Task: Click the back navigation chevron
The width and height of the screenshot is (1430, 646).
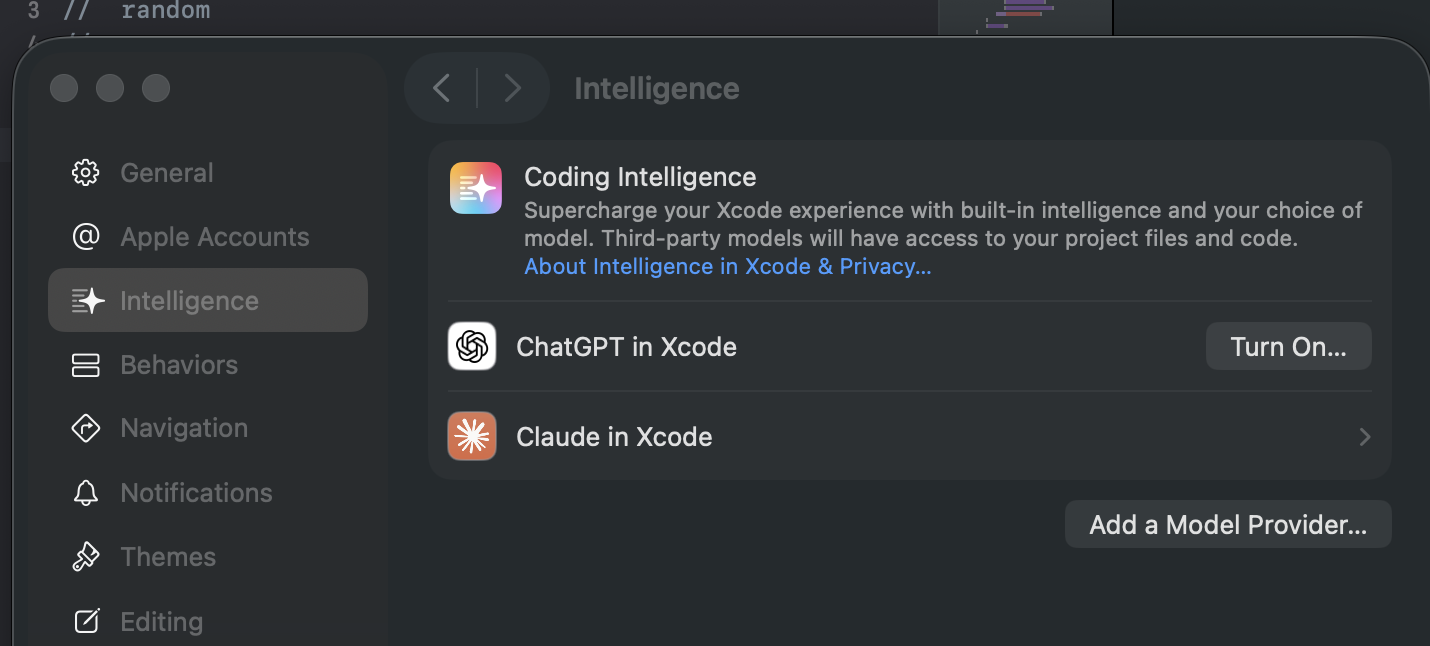Action: 441,88
